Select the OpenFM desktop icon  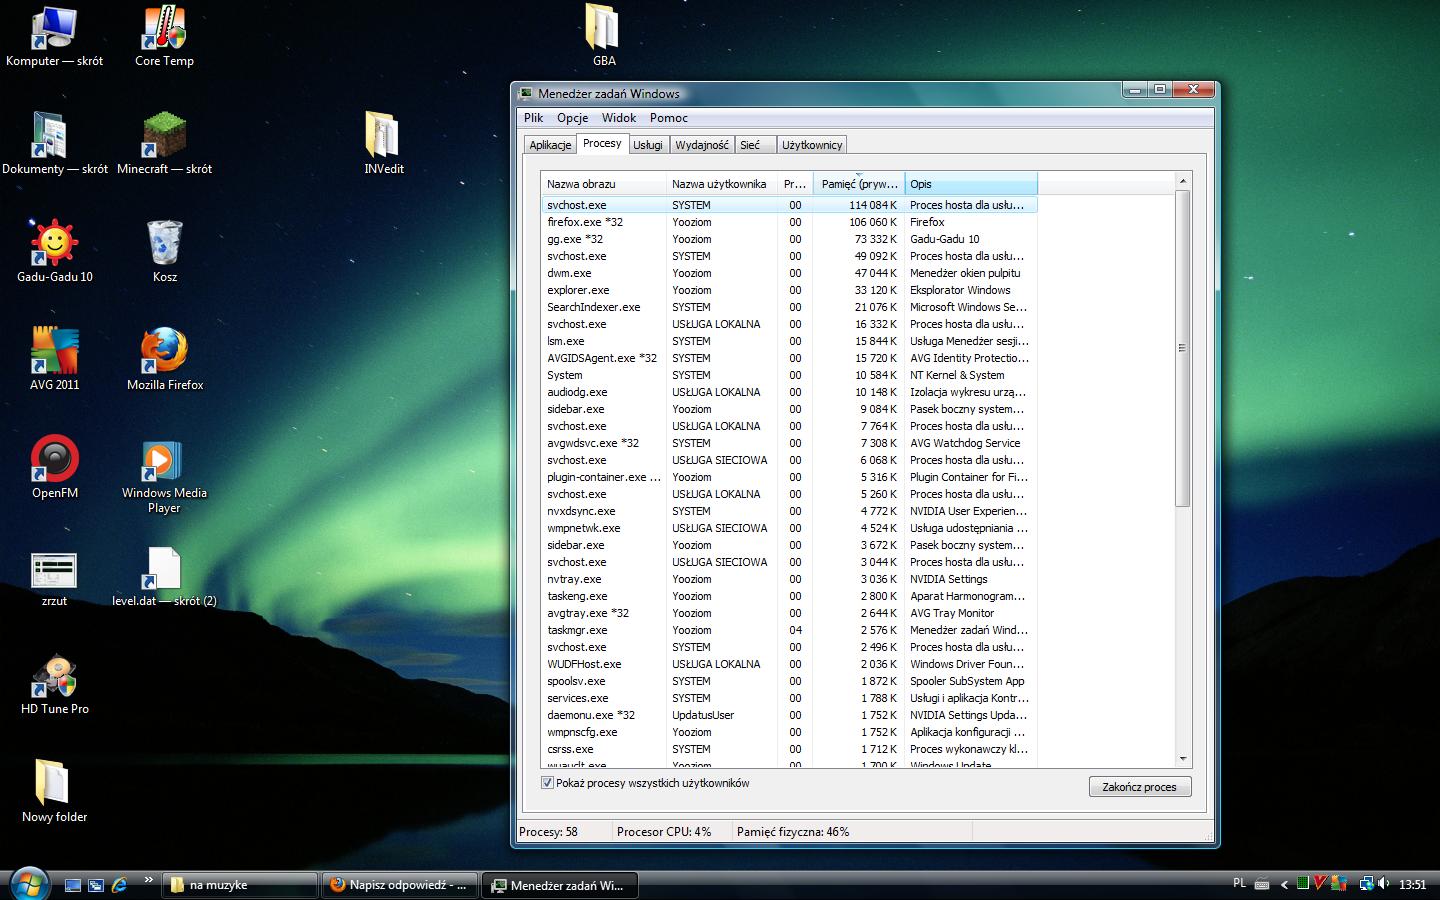[55, 468]
